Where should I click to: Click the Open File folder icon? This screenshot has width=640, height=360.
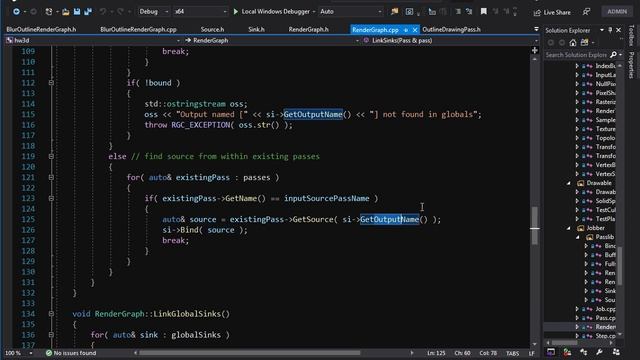(65, 12)
